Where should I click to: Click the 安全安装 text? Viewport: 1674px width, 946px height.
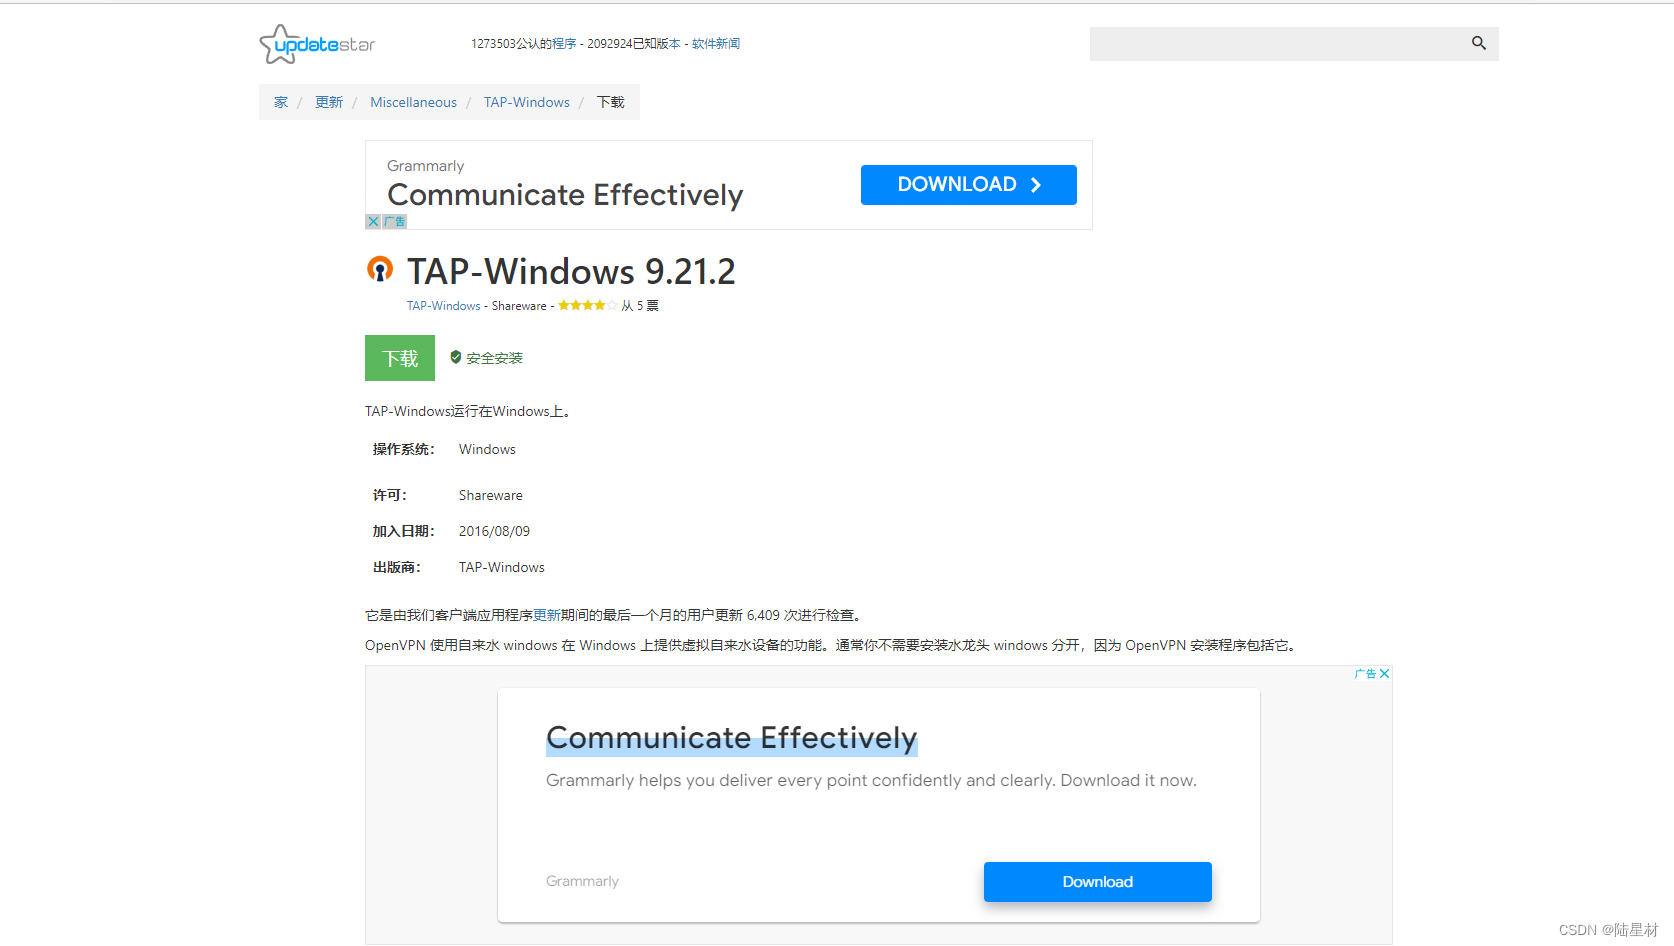pos(494,358)
